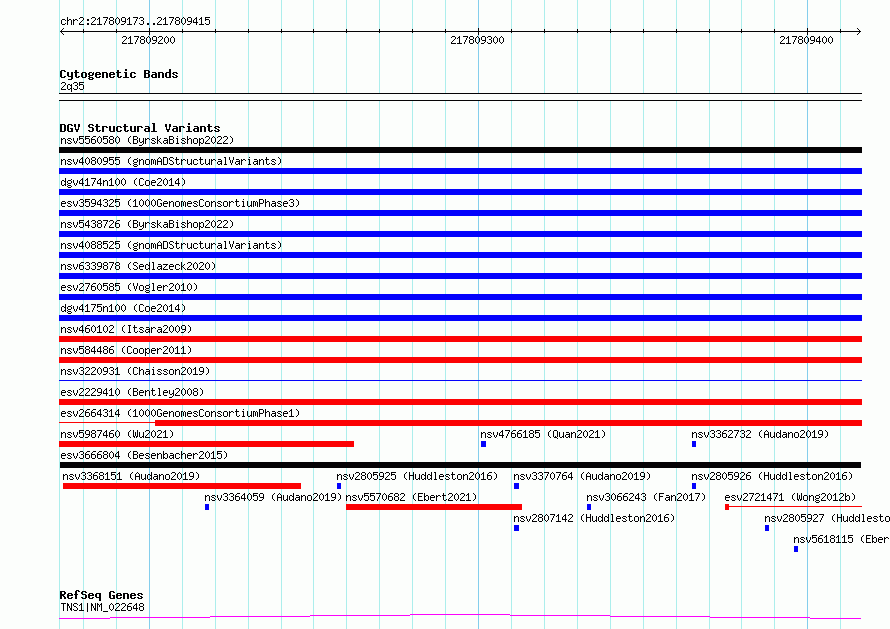Select the nsv4080955 gnomADStructuralVariants label

[171, 161]
